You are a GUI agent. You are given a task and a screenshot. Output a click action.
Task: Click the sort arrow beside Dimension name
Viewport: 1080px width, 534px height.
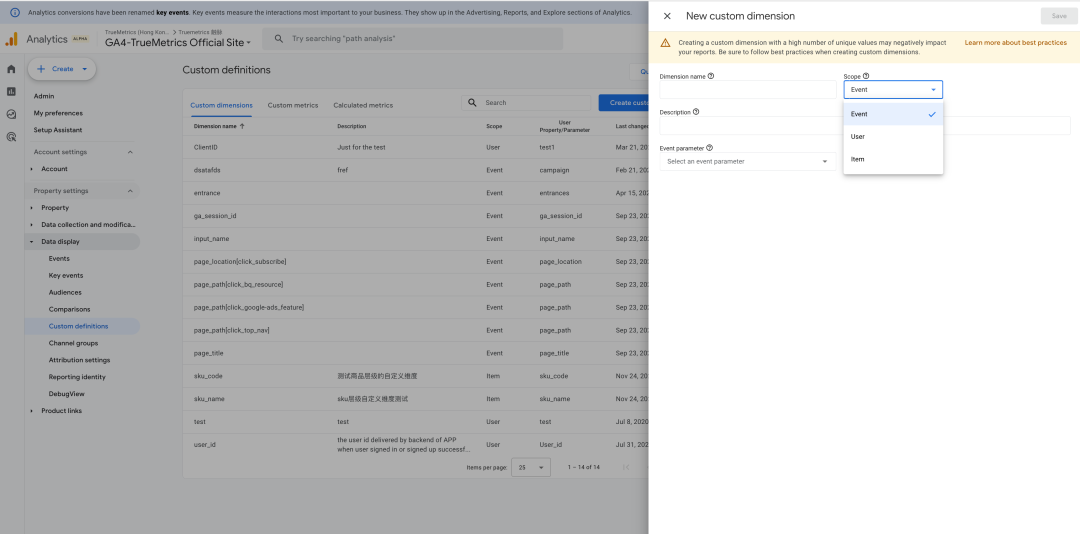coord(242,126)
